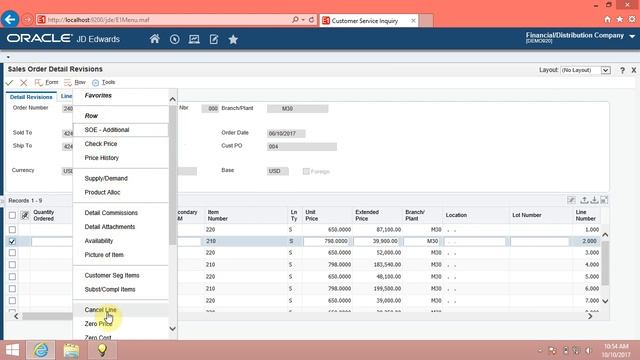Open browser favorites star icon
Viewport: 640px width, 360px height.
pyautogui.click(x=620, y=20)
